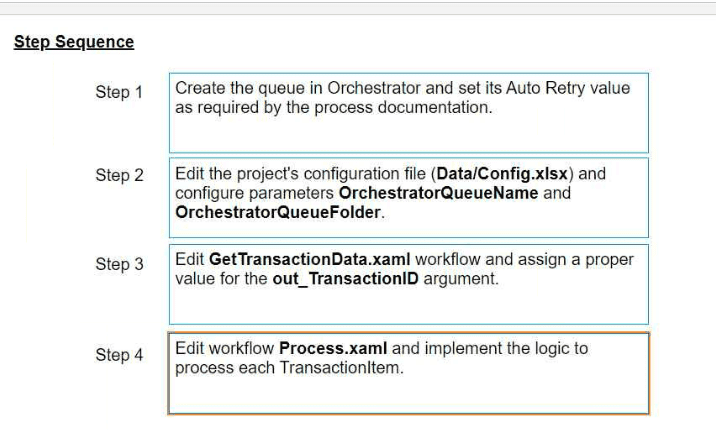716x435 pixels.
Task: Click the gray bar at the top
Action: [358, 8]
